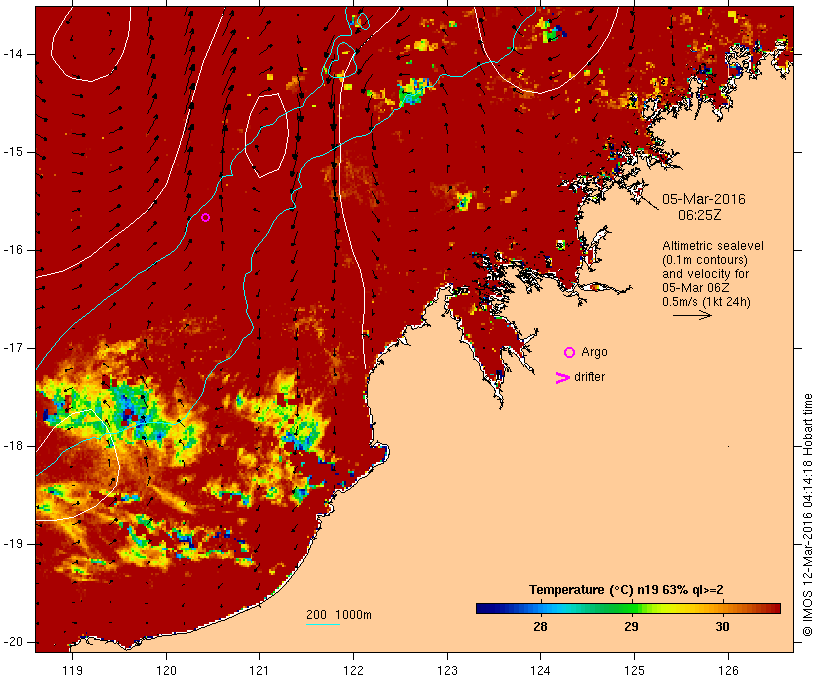Click the '28' color bar label

(x=540, y=626)
